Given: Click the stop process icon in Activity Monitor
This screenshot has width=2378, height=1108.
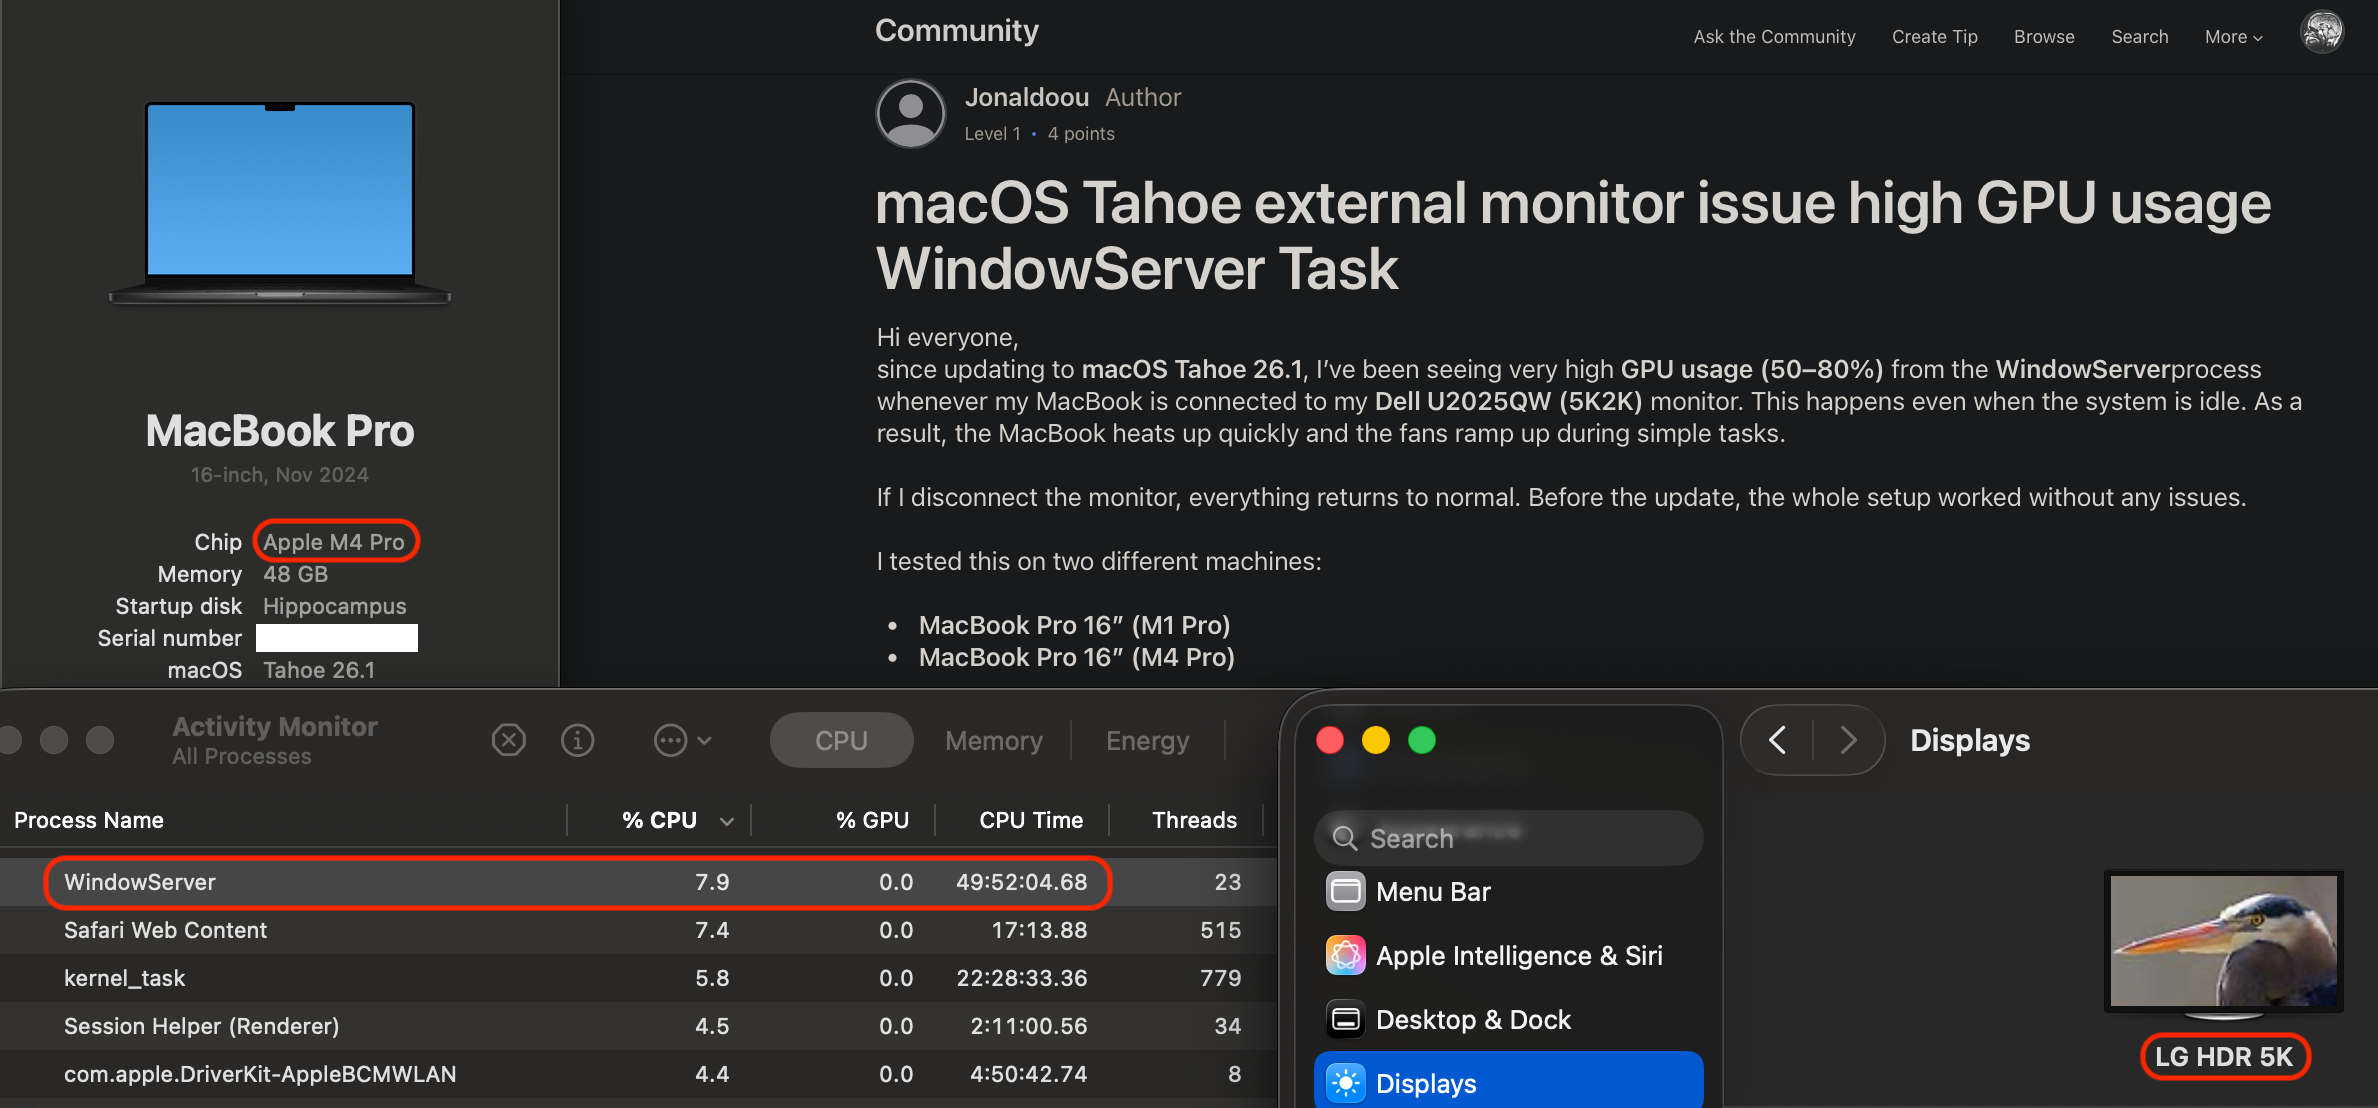Looking at the screenshot, I should [x=509, y=740].
